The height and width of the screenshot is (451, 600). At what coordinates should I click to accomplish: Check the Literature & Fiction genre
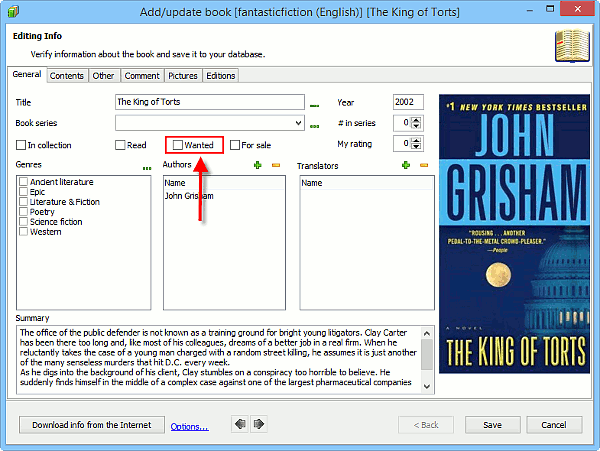[24, 202]
